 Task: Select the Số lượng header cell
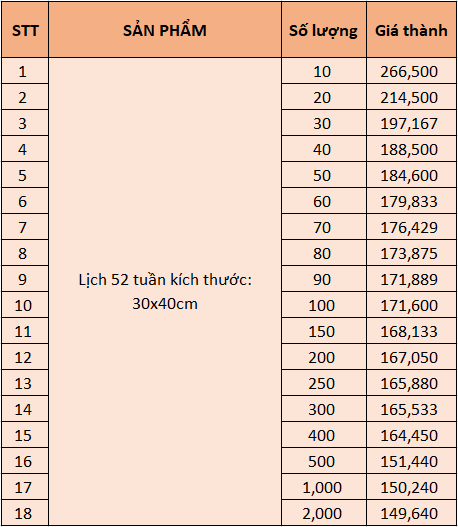(x=324, y=30)
